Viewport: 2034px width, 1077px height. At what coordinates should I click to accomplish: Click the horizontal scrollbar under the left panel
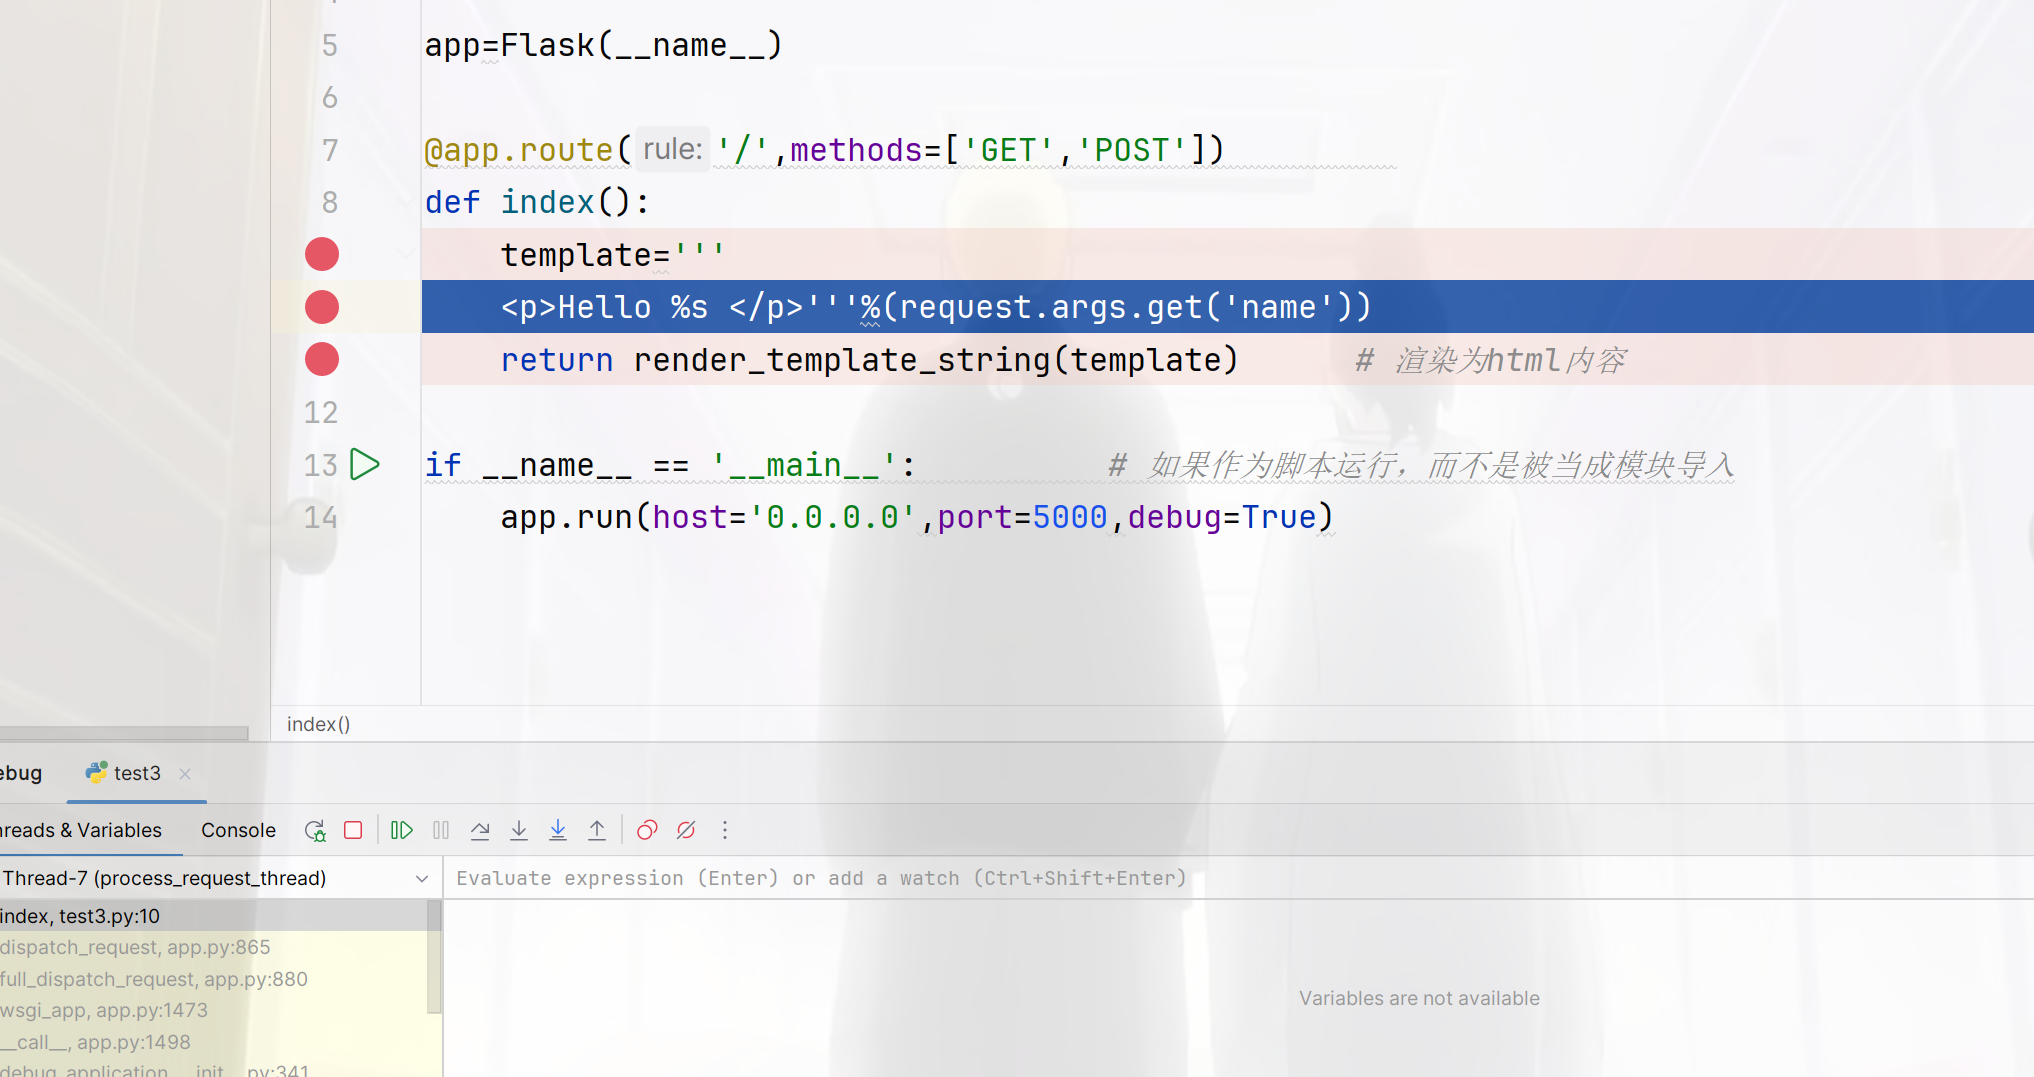click(x=124, y=733)
